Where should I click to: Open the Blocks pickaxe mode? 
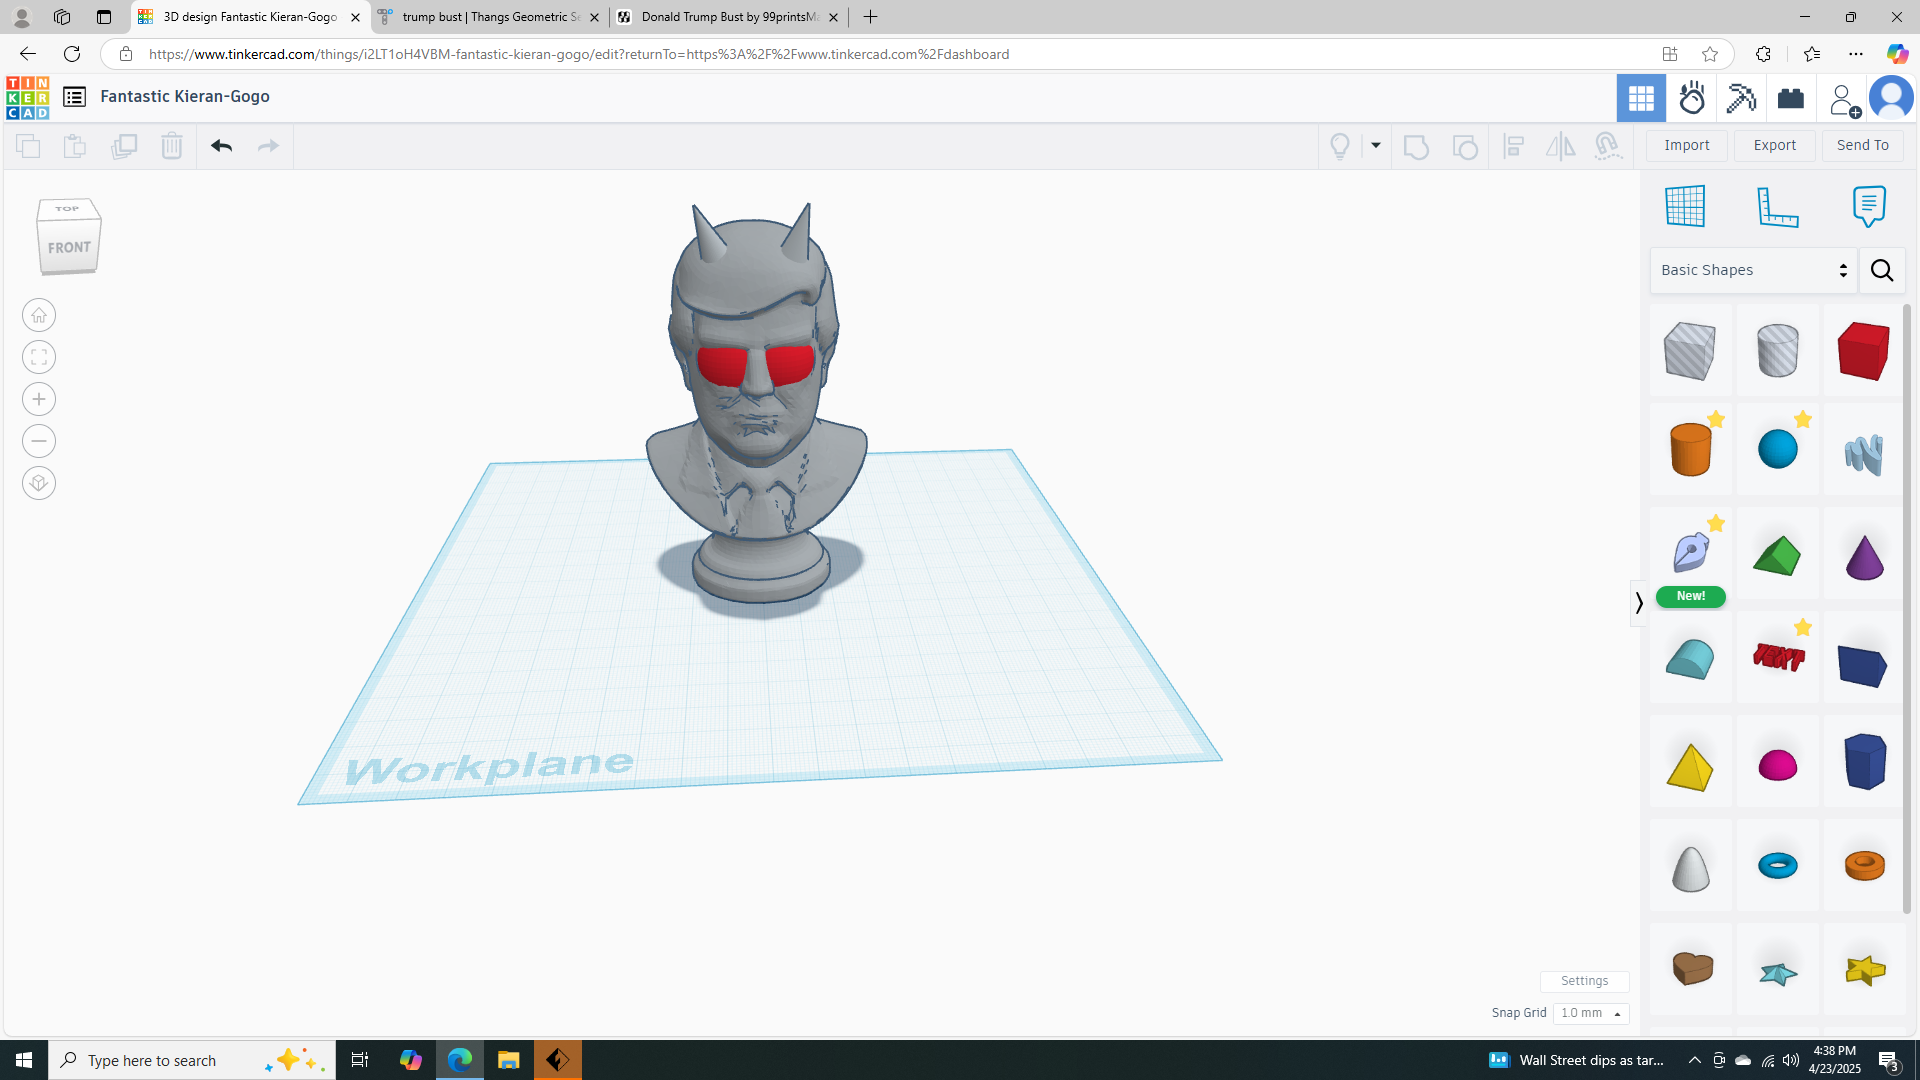click(1741, 98)
